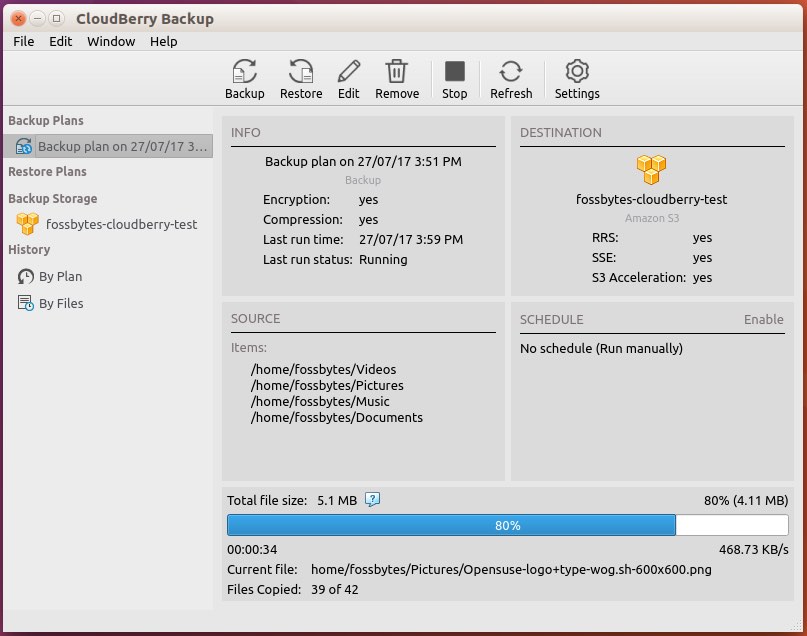Click Last run time '27/07/17 3:59 PM'
The image size is (807, 636).
[x=411, y=239]
